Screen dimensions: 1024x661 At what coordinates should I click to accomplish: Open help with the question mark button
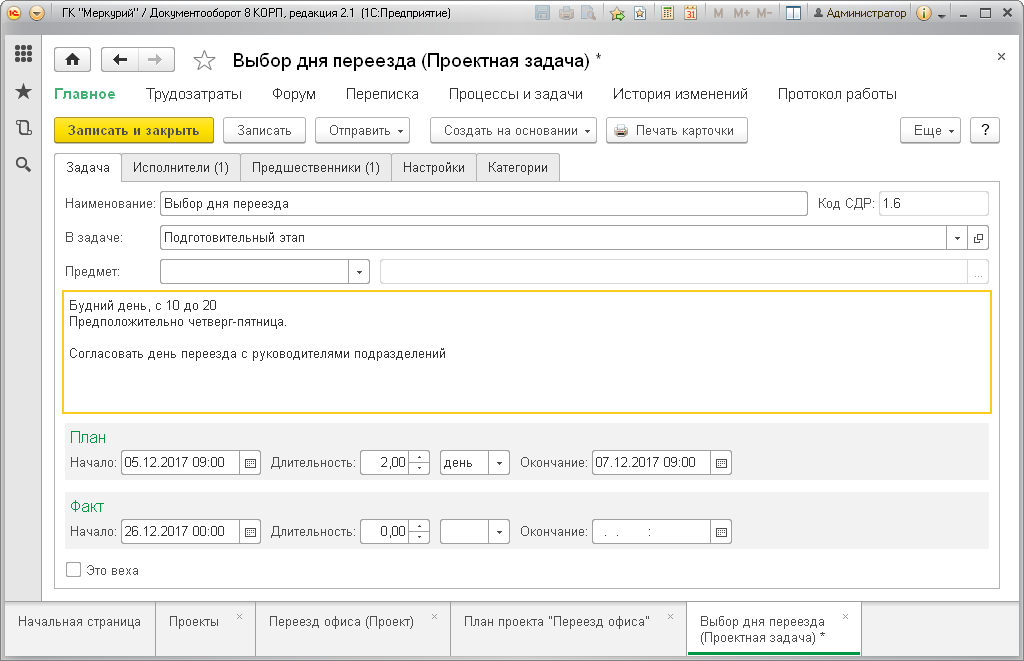pyautogui.click(x=985, y=131)
